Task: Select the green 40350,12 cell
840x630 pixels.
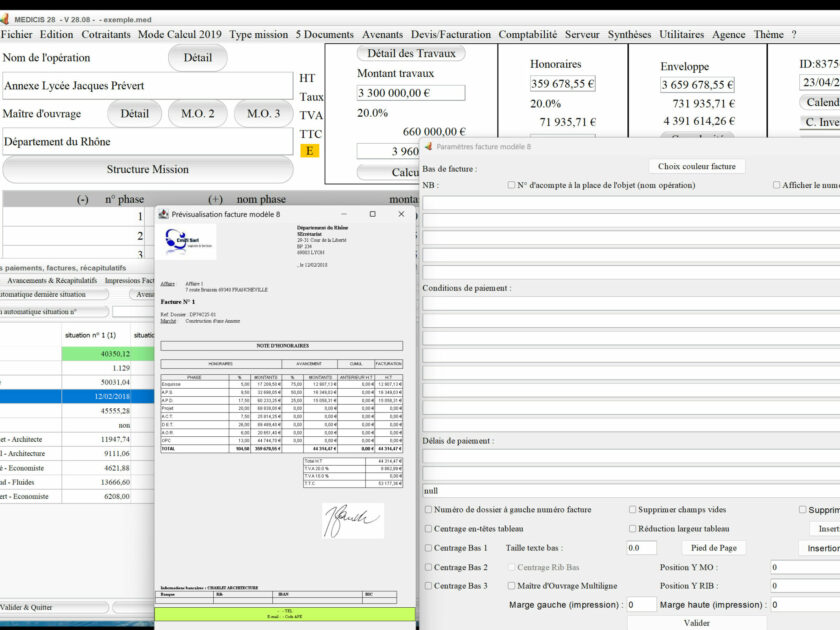Action: (96, 354)
